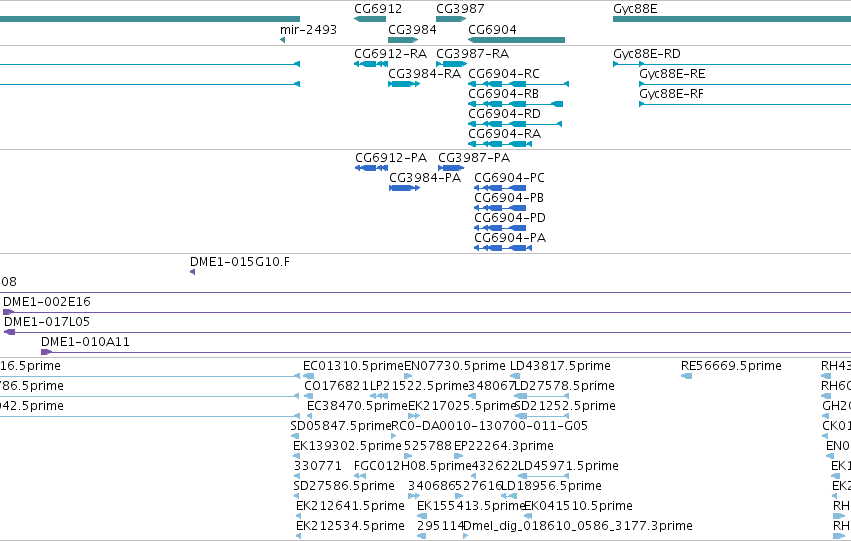851x541 pixels.
Task: Select the CG6904 gene span bar
Action: [x=516, y=40]
